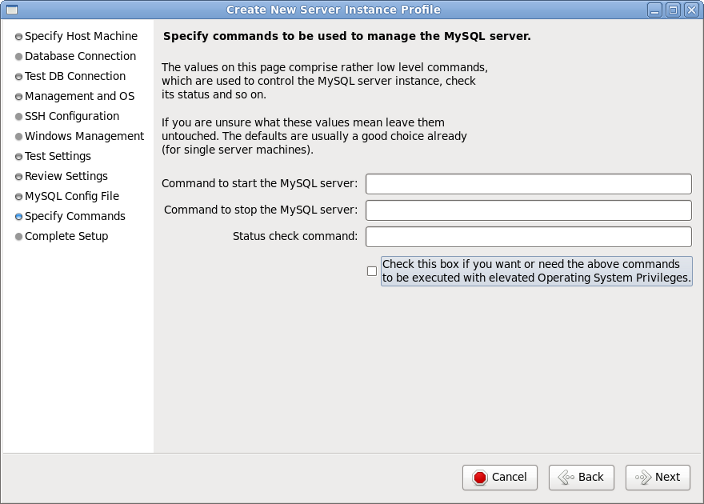The height and width of the screenshot is (504, 704).
Task: Select the Windows Management step
Action: click(x=84, y=136)
